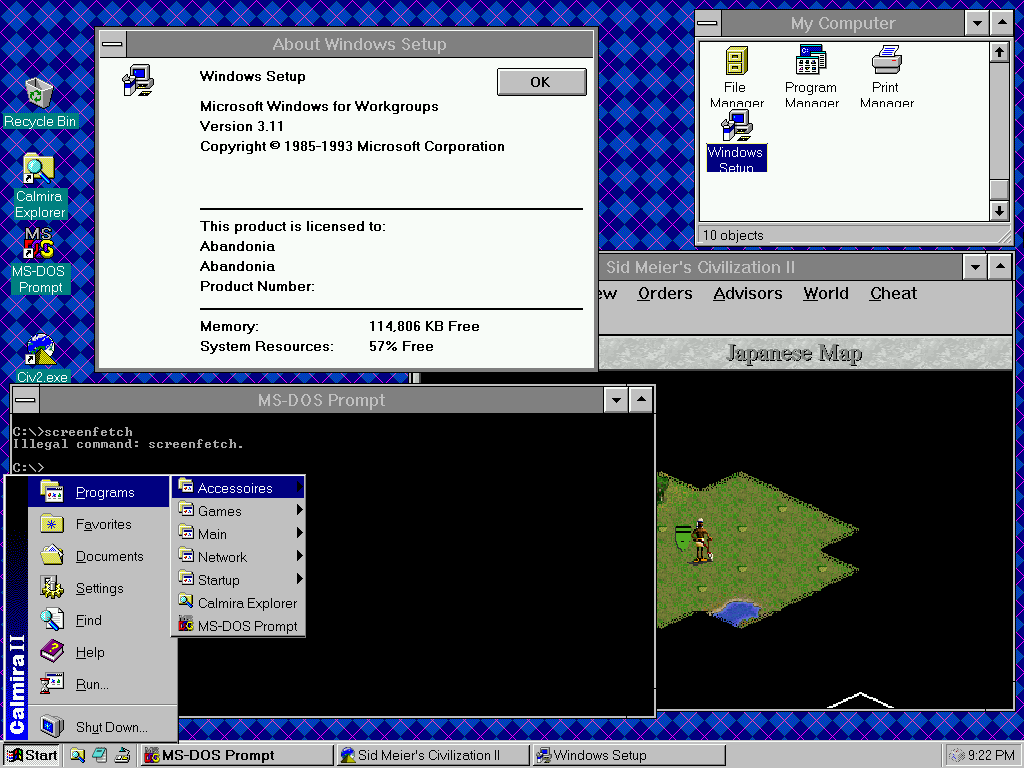Click My Computer scrollbar down arrow
1024x768 pixels.
click(999, 210)
